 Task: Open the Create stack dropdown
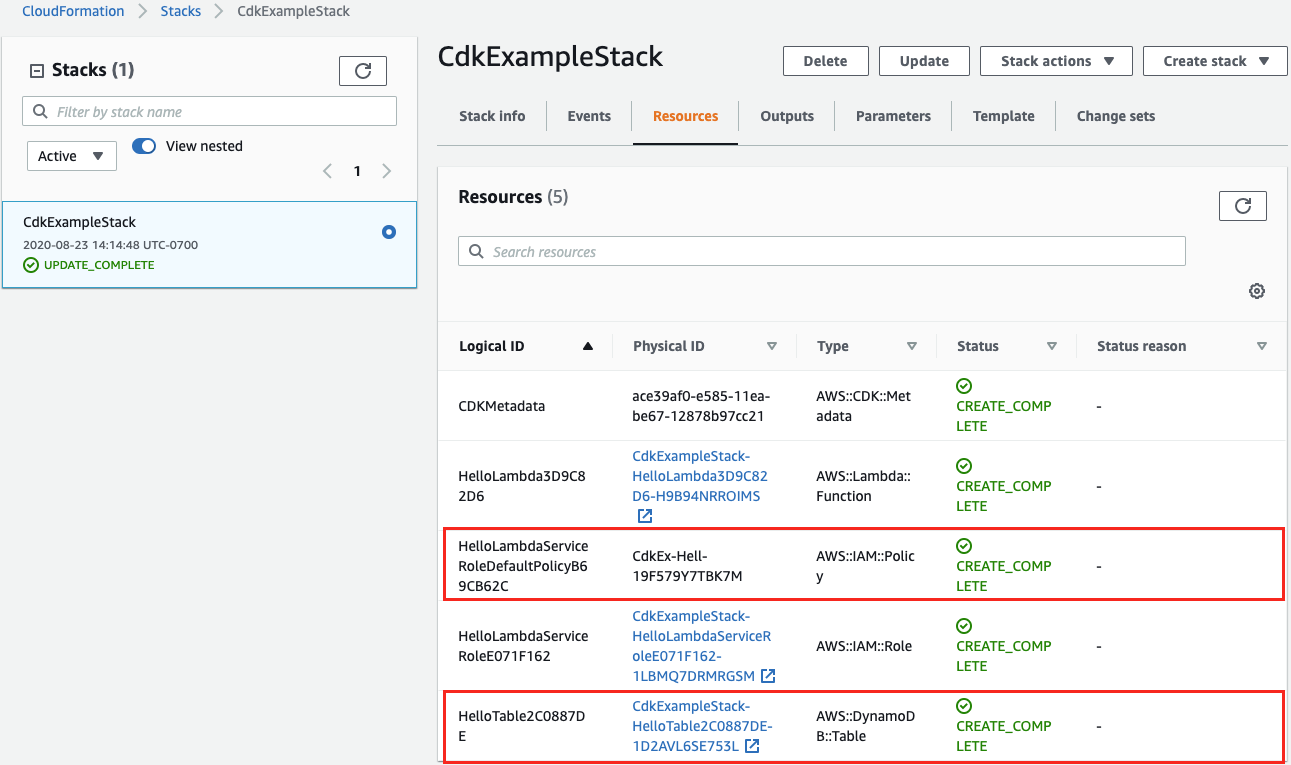[x=1215, y=61]
